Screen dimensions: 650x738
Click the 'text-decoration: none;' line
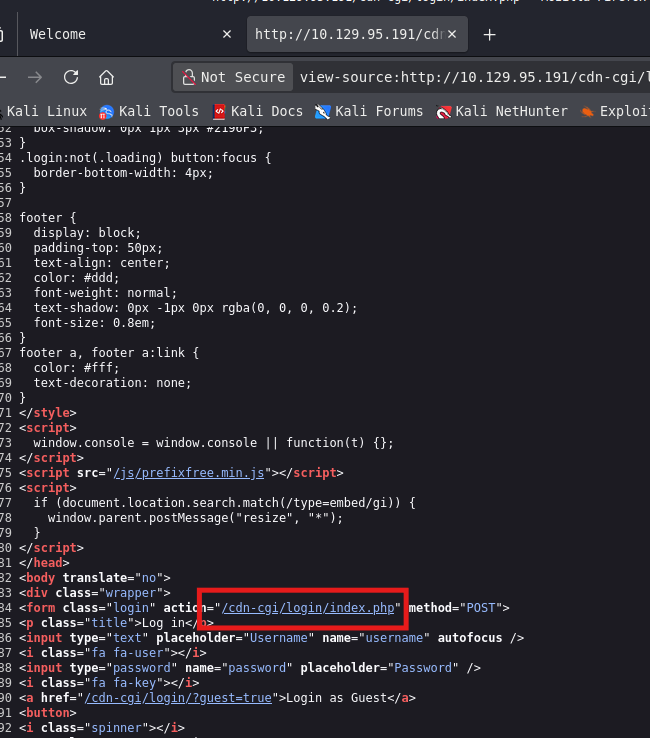tap(112, 383)
